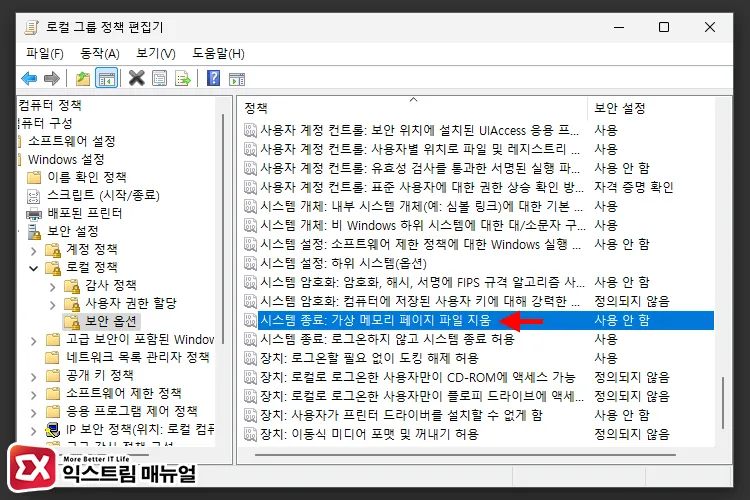The width and height of the screenshot is (750, 500).
Task: Select 시스템 암호화: FIPS 규격 알고리즘 policy
Action: click(x=478, y=282)
